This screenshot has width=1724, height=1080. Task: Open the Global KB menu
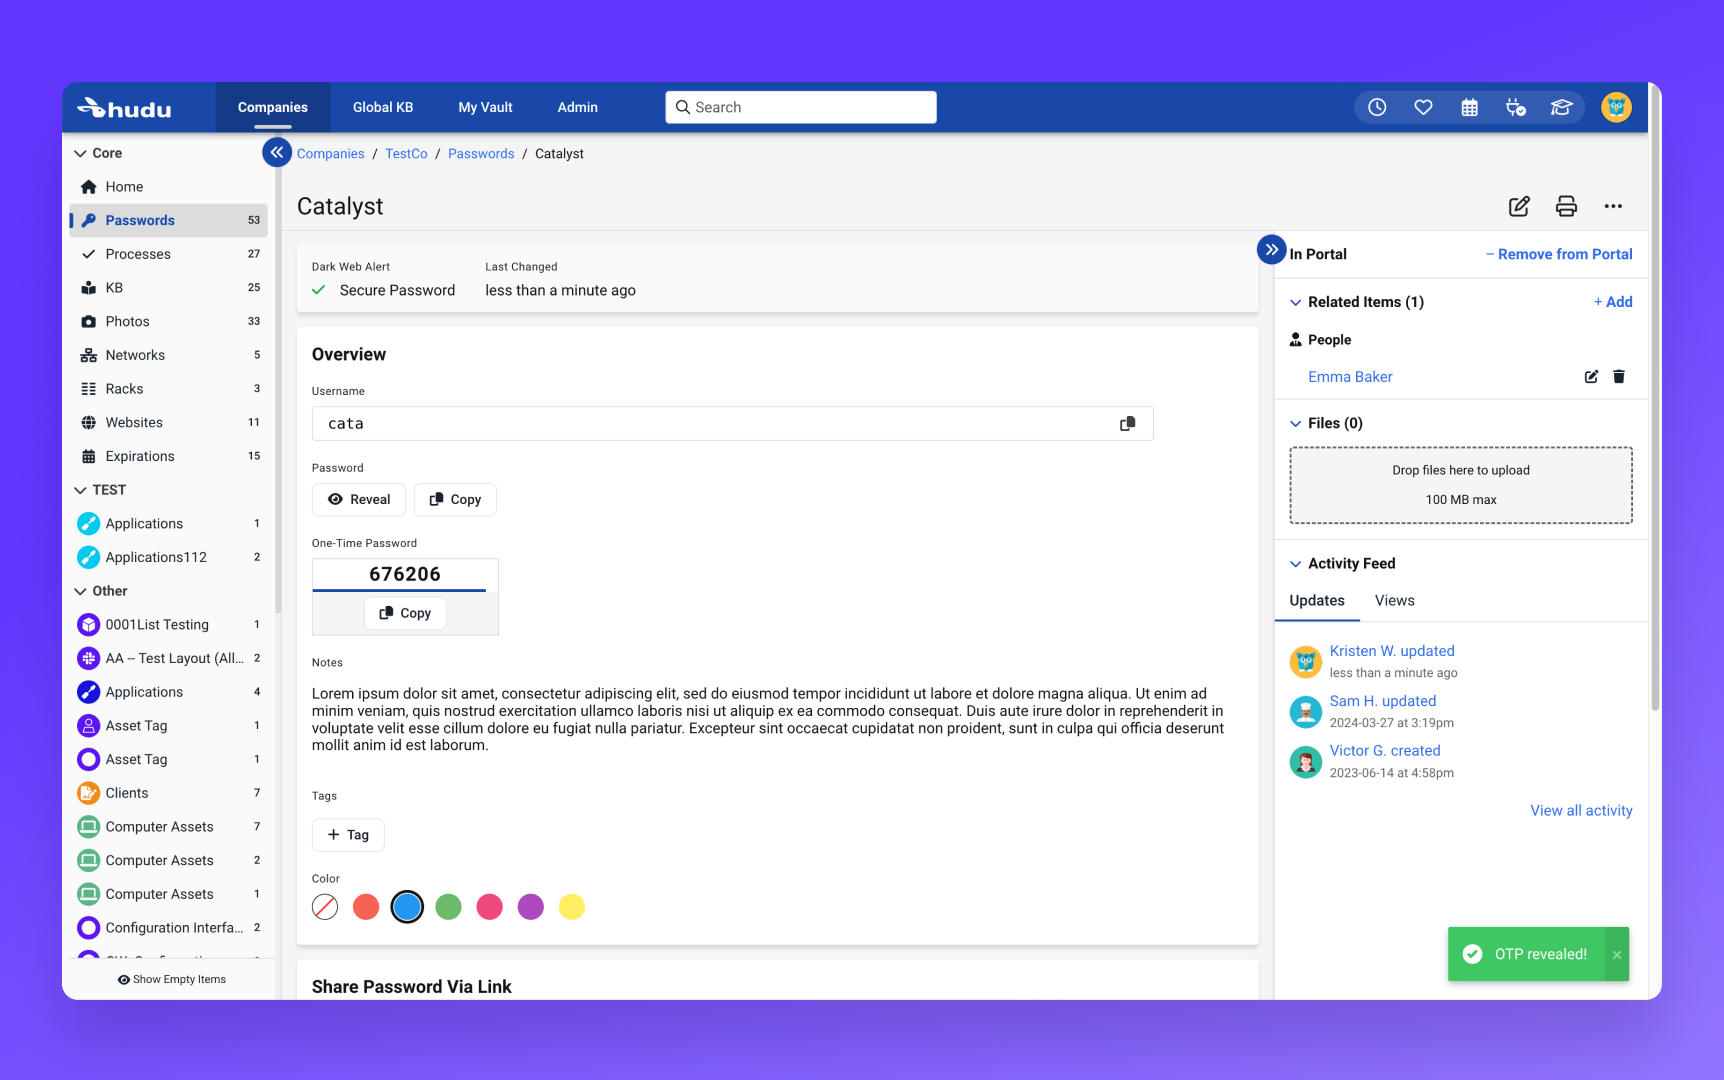coord(382,107)
